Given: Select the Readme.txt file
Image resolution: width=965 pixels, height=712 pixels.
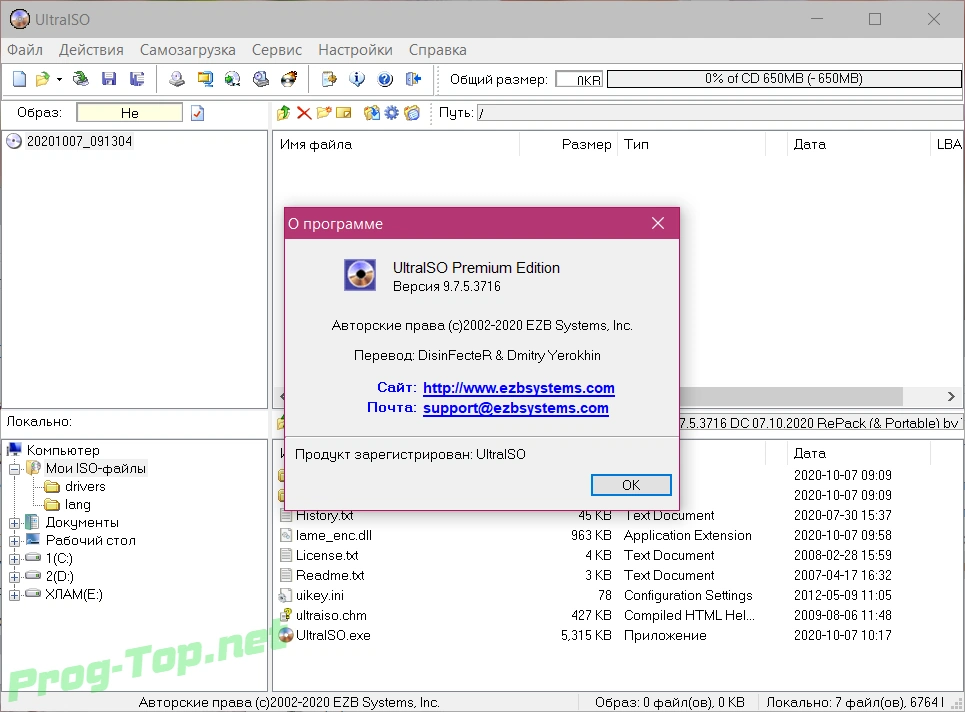Looking at the screenshot, I should click(330, 575).
